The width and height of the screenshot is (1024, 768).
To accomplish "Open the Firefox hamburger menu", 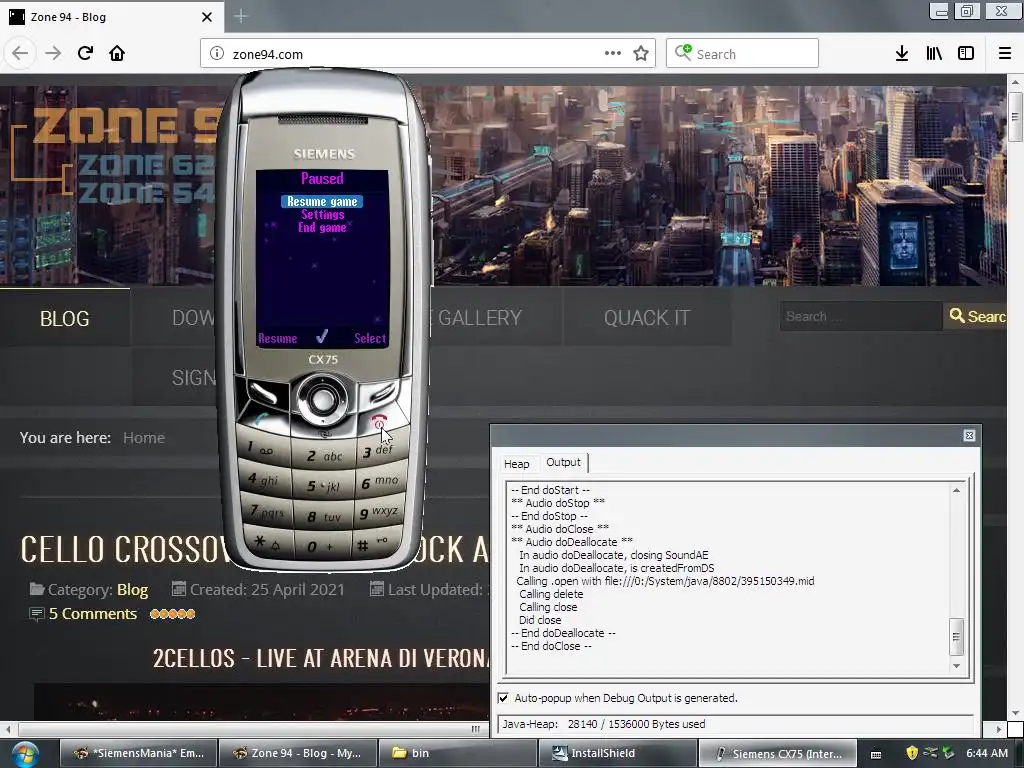I will 1005,54.
